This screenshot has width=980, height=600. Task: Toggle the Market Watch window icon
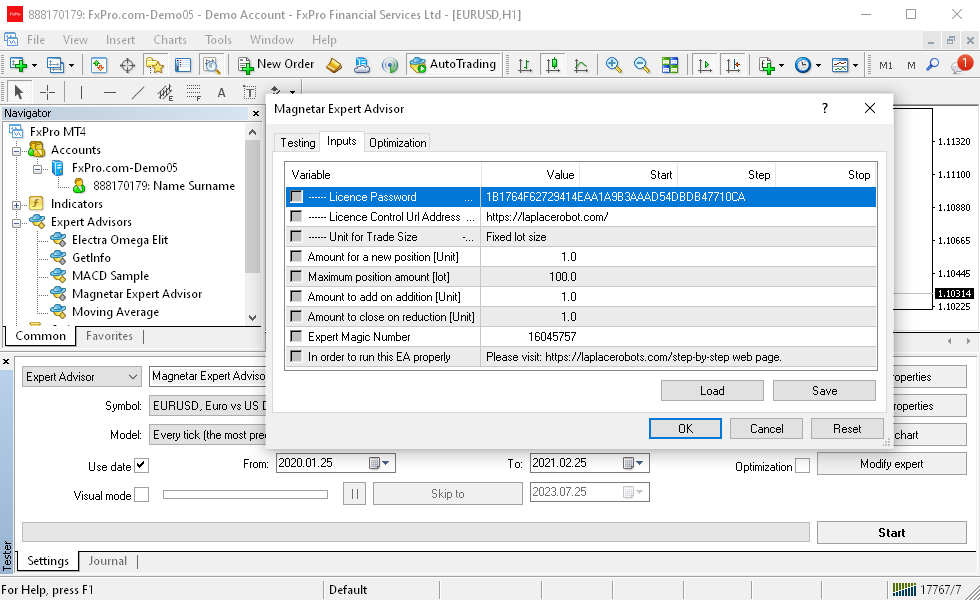99,64
